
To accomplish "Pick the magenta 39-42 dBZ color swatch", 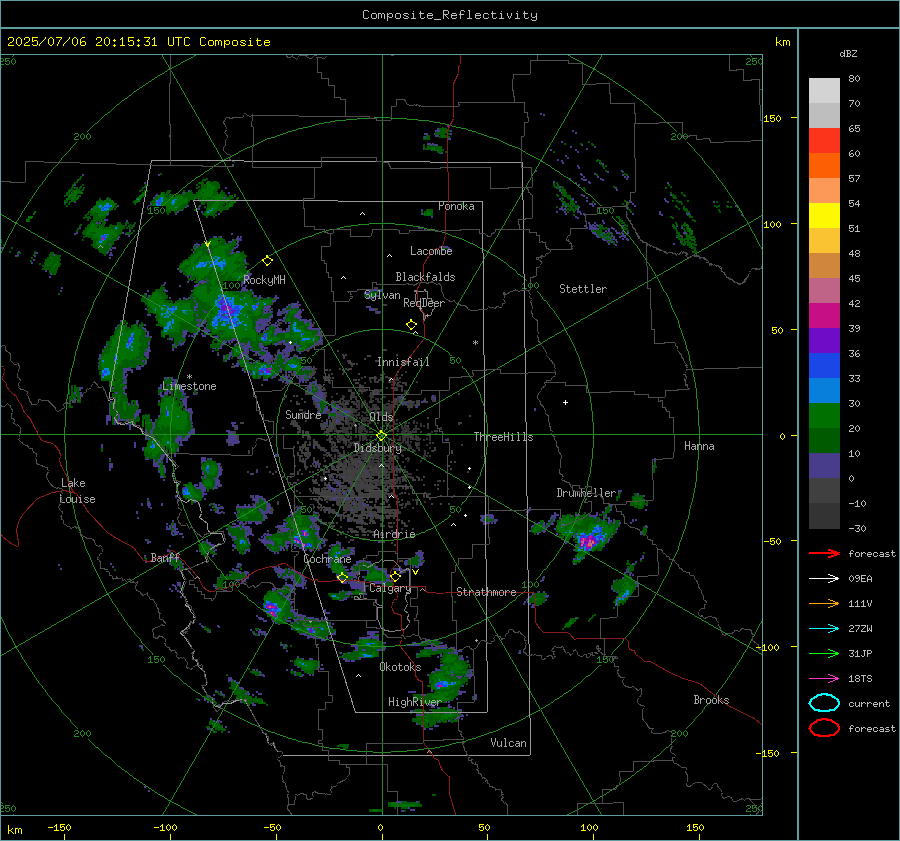I will (x=824, y=316).
